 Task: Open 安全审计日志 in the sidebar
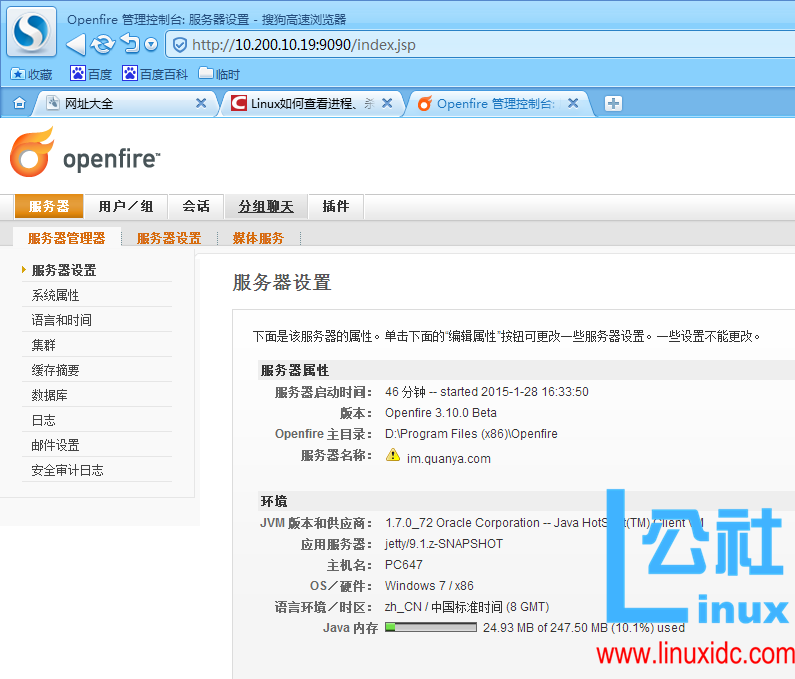(x=67, y=470)
